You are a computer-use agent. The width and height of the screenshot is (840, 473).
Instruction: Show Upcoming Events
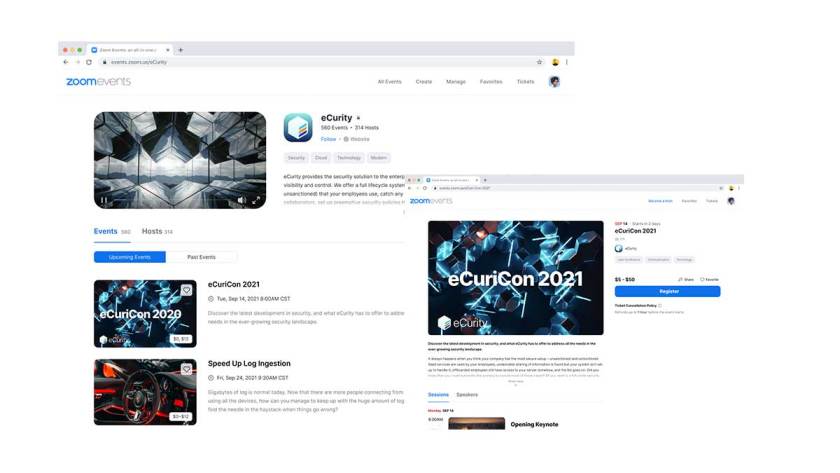(x=130, y=257)
